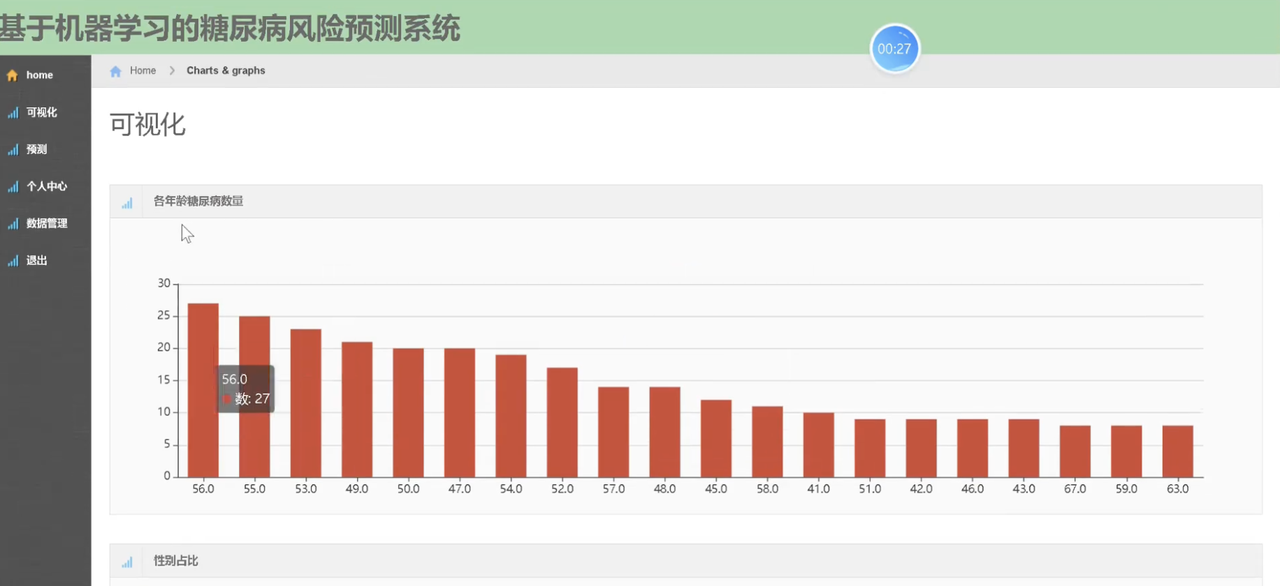
Task: Click the breadcrumb chevron separator arrow
Action: click(x=172, y=71)
